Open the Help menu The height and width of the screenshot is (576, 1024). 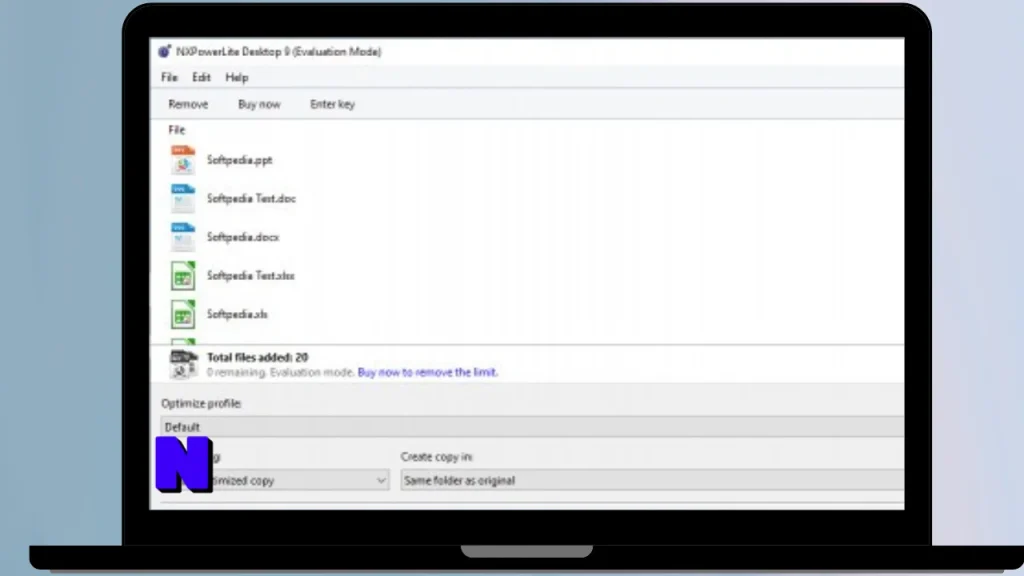pyautogui.click(x=236, y=77)
